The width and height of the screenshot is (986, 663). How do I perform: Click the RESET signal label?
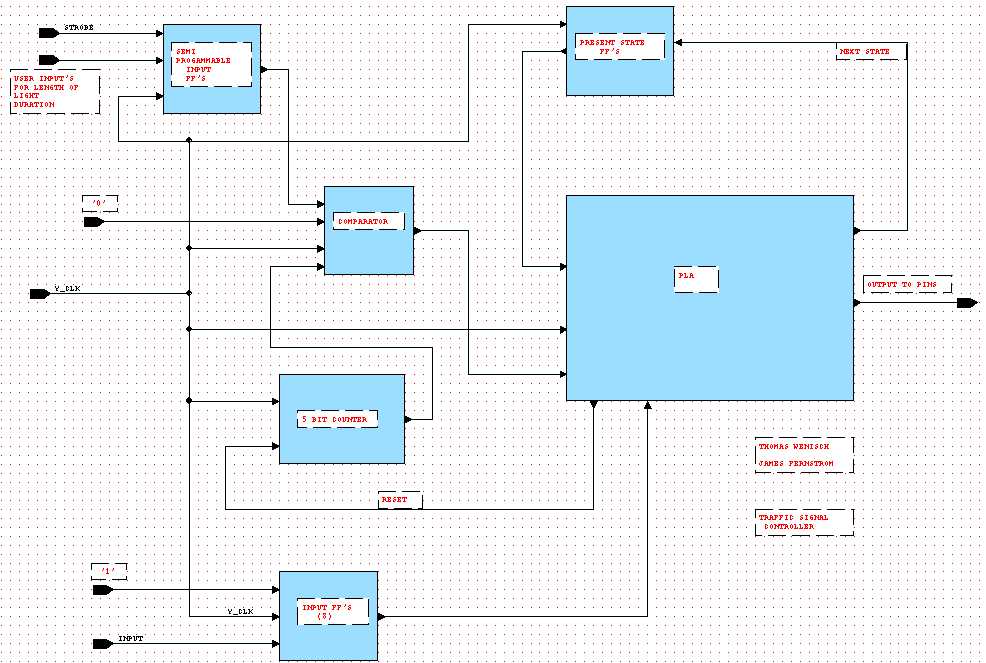coord(400,500)
